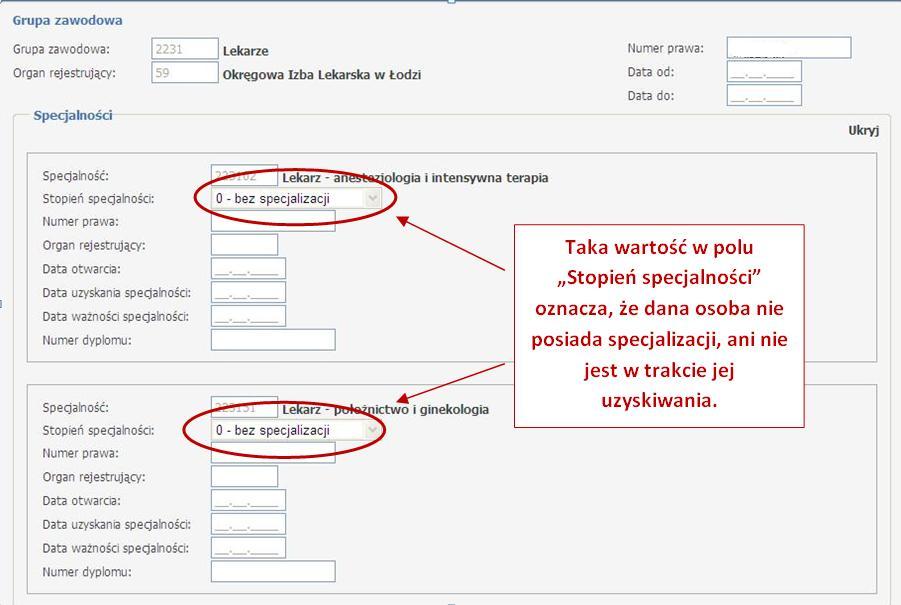Click Data uzyskania specjalności field for anestezjologia
The height and width of the screenshot is (605, 901).
[248, 293]
